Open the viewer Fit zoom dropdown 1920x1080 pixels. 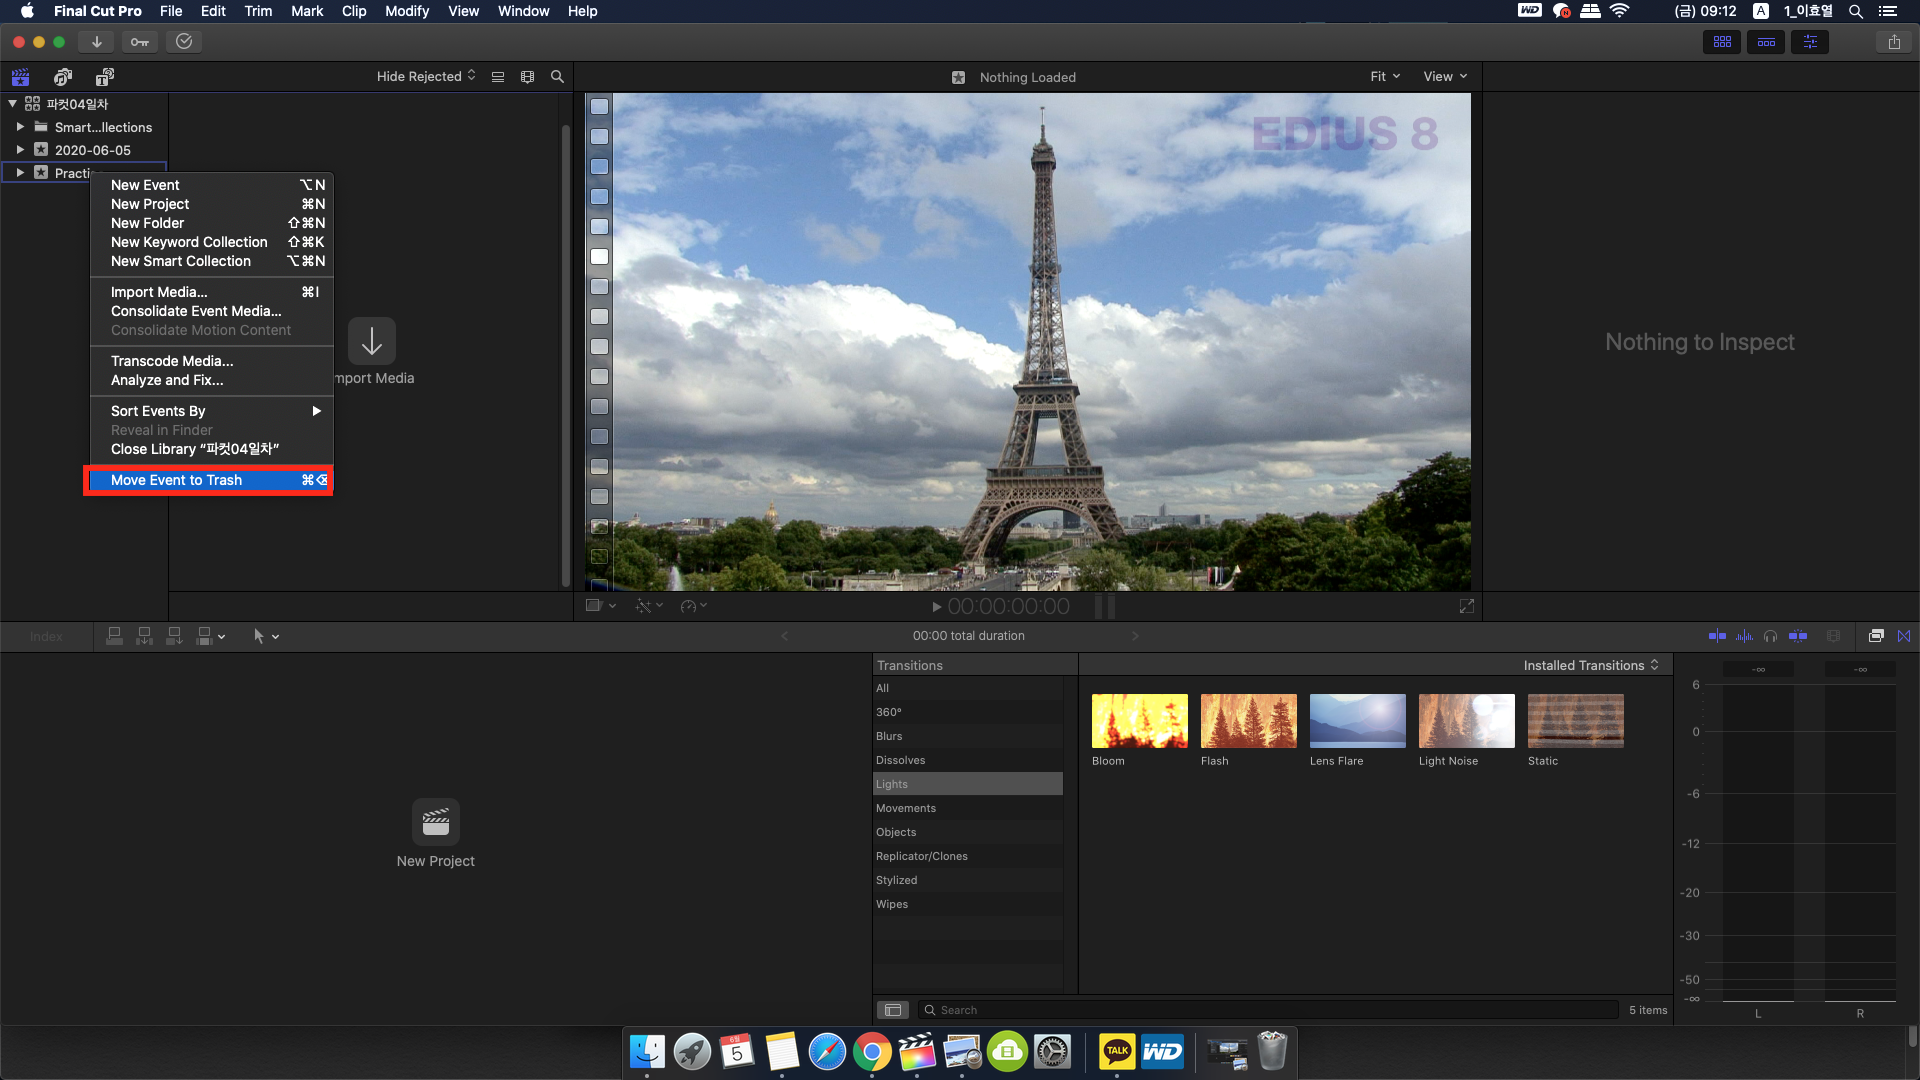[x=1385, y=77]
